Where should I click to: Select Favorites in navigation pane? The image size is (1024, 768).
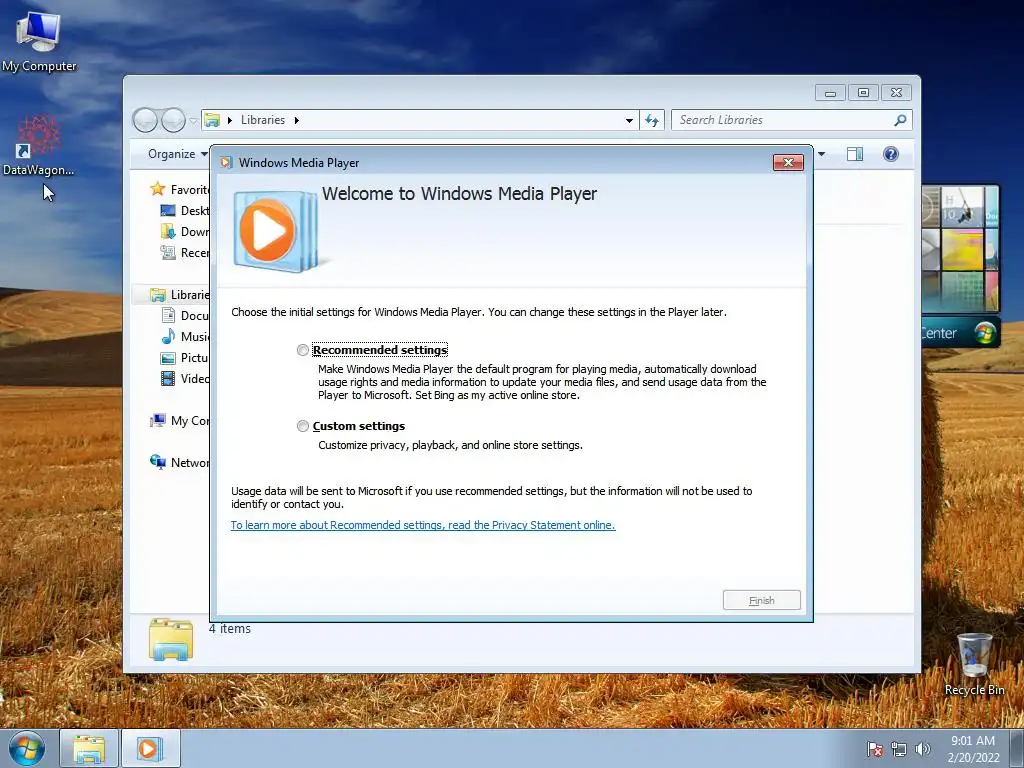pos(180,189)
